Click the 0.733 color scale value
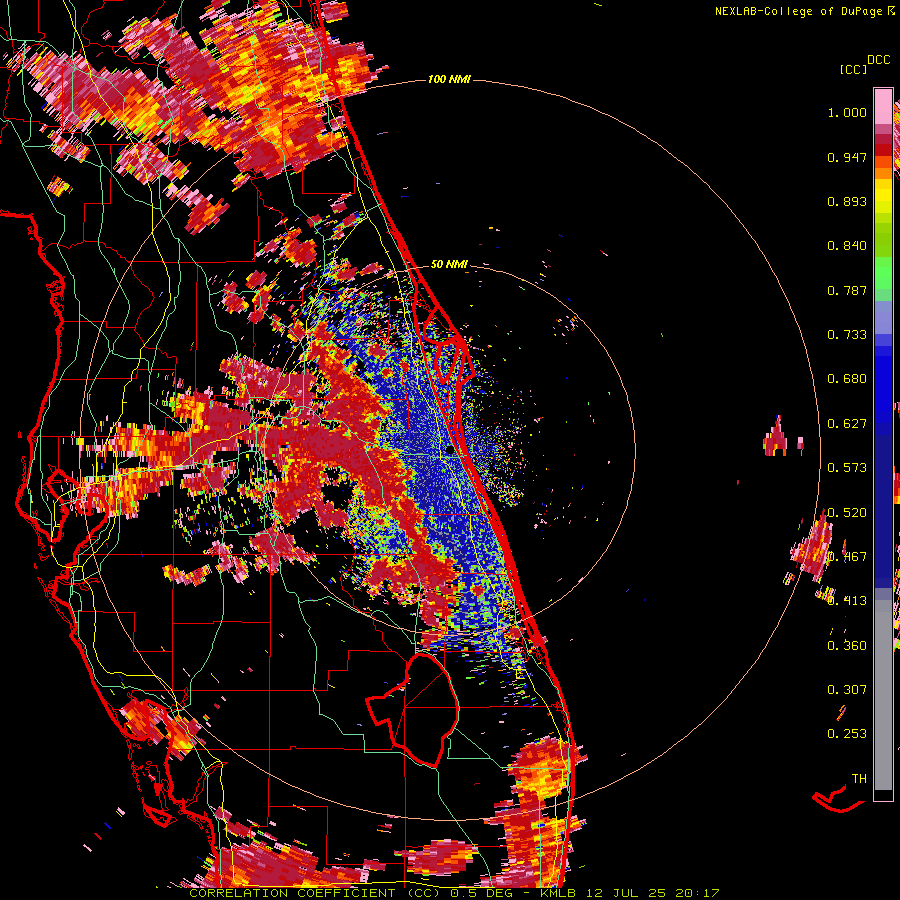 tap(847, 335)
